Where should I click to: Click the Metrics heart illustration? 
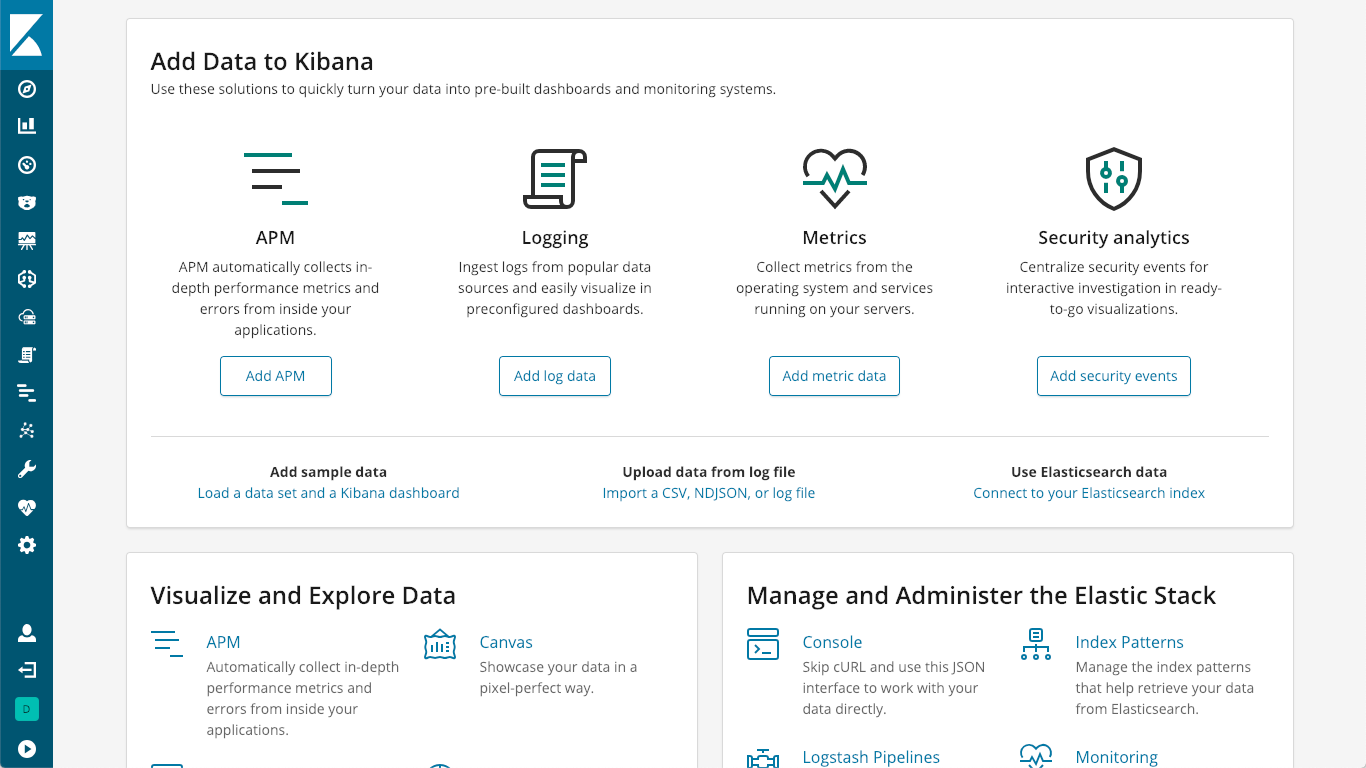click(x=835, y=179)
